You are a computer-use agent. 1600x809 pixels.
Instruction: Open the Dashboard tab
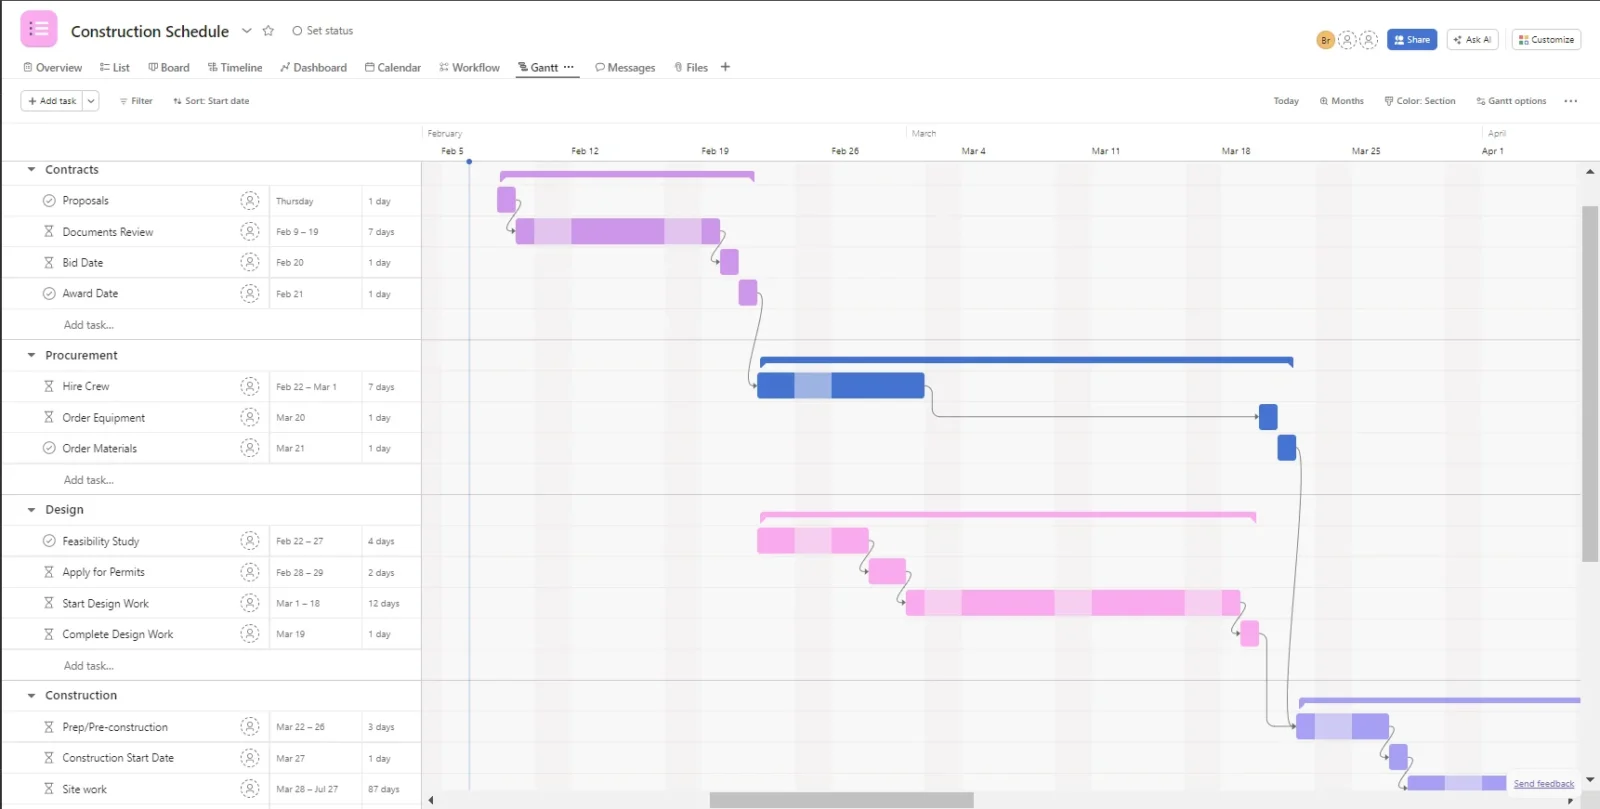314,68
